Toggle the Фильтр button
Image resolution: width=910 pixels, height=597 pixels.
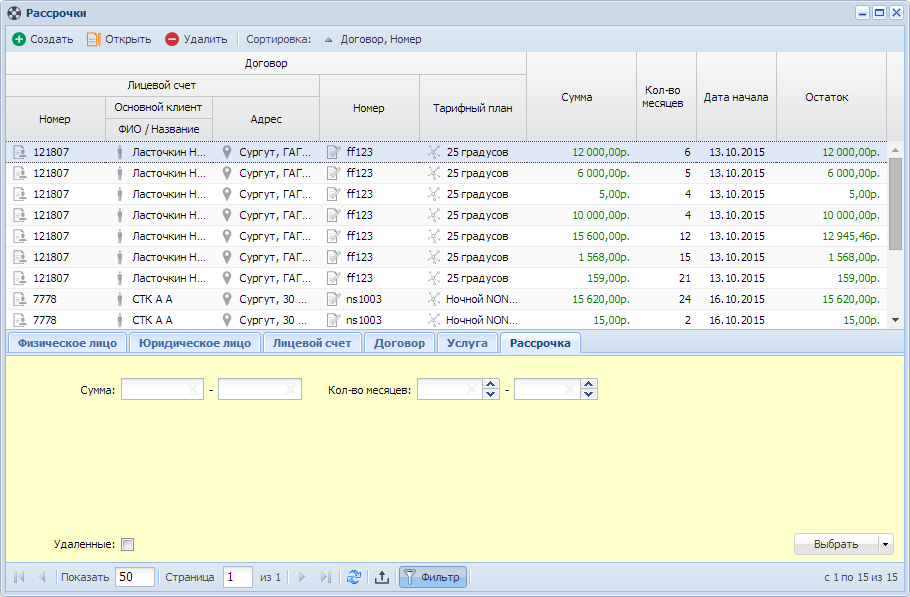click(433, 577)
